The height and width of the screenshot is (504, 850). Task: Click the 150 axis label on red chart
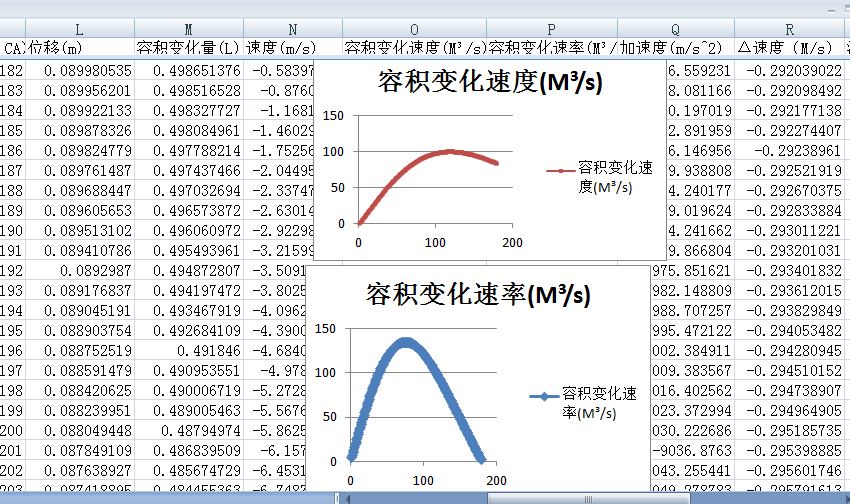(333, 115)
